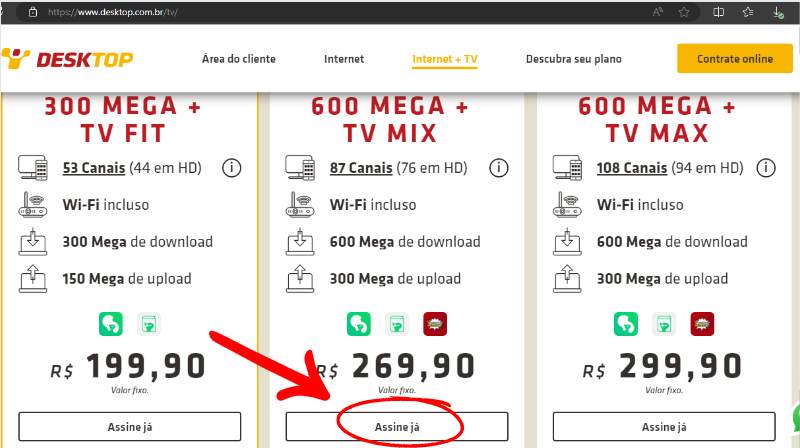This screenshot has width=800, height=448.
Task: Click the read aloud icon in address bar
Action: pos(658,13)
